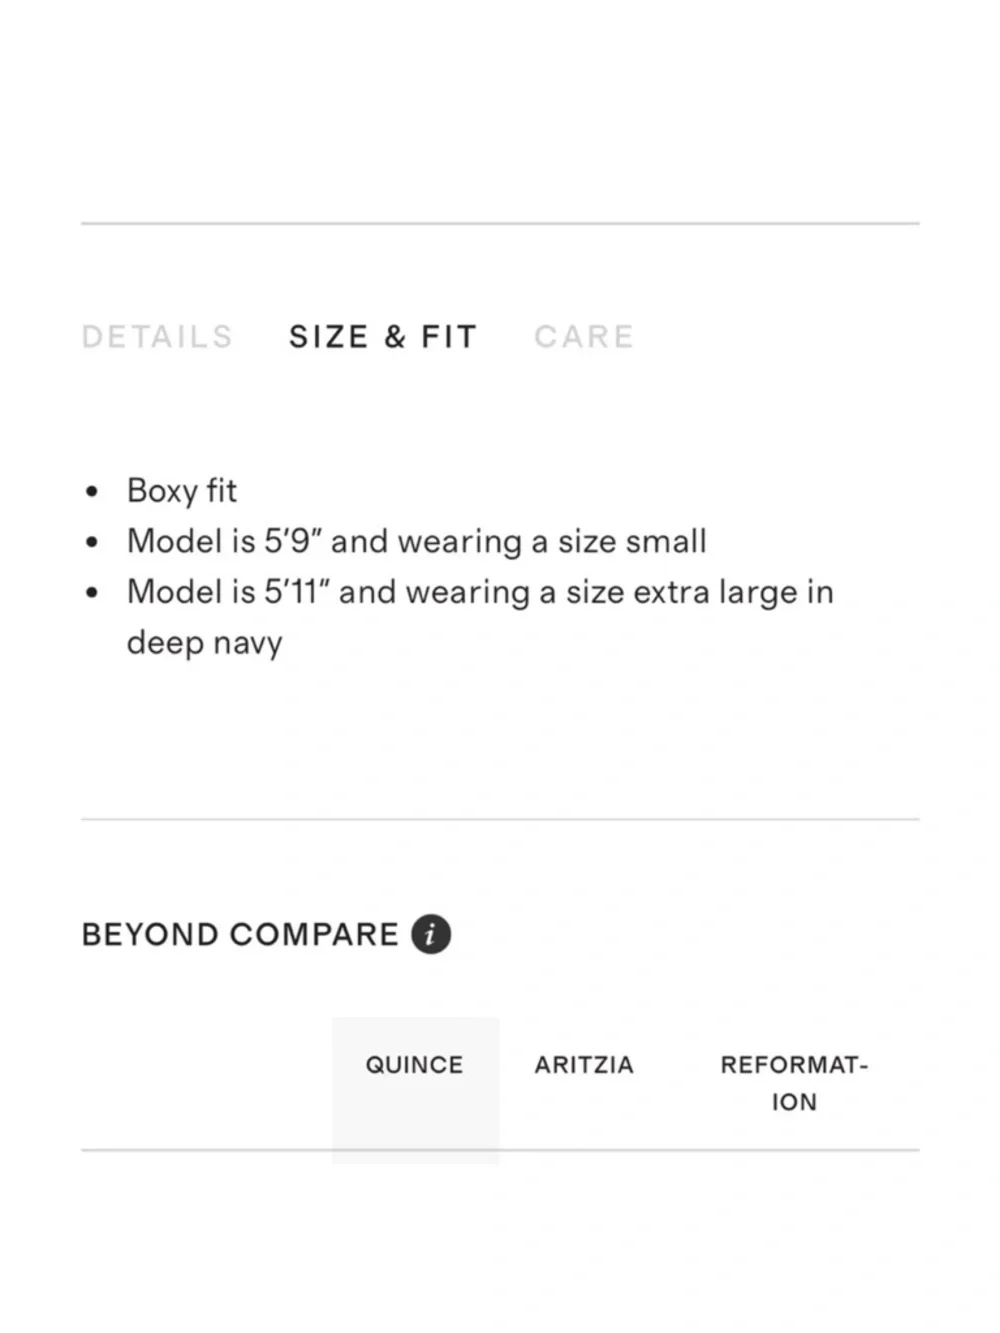This screenshot has width=1000, height=1333.
Task: Click the 5'9" size small model line
Action: [x=416, y=542]
